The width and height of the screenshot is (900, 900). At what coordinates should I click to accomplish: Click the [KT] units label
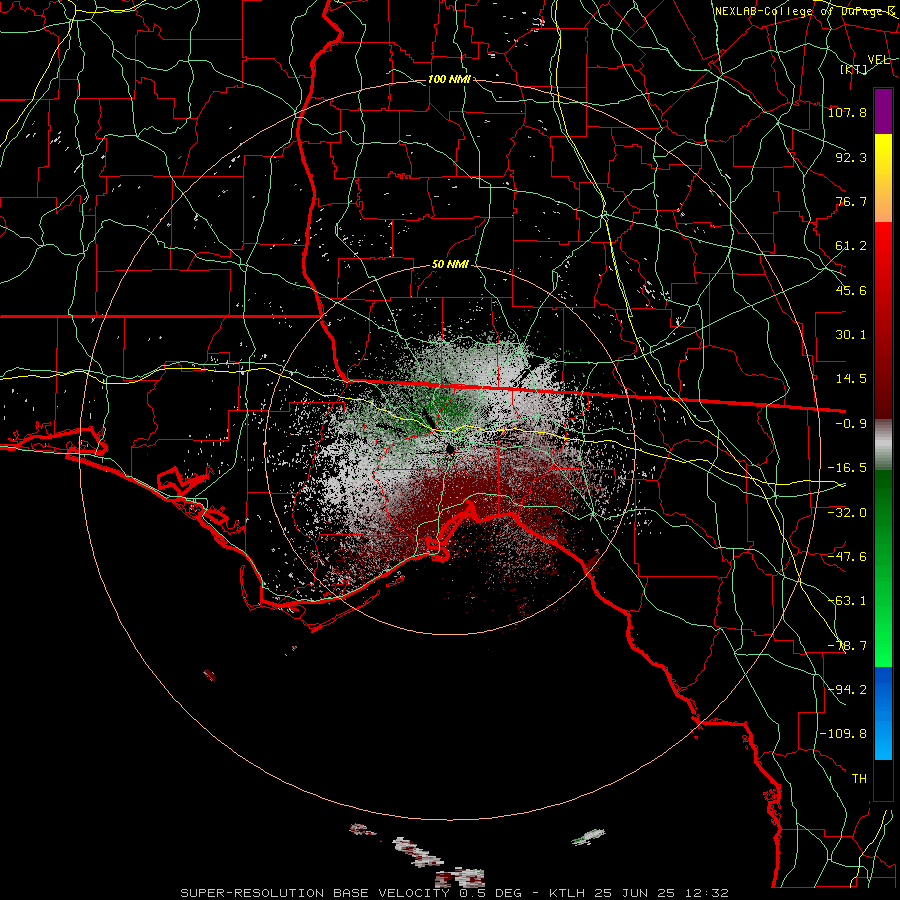(854, 69)
